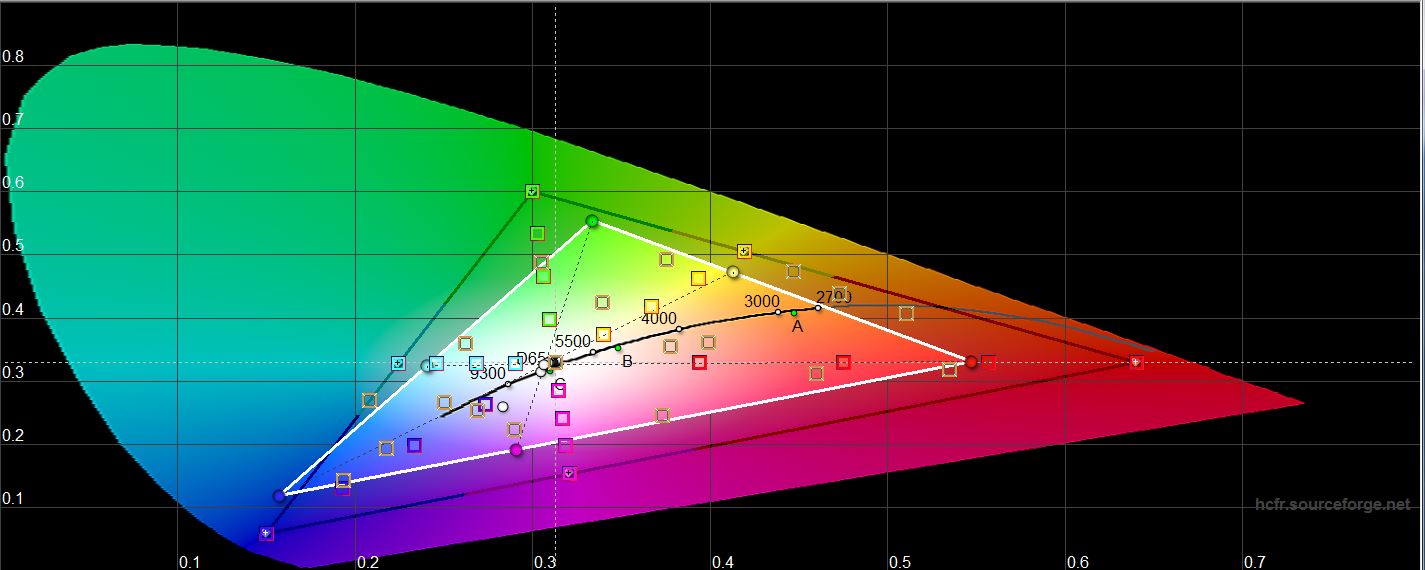Click the x-axis value 0.5

[899, 563]
